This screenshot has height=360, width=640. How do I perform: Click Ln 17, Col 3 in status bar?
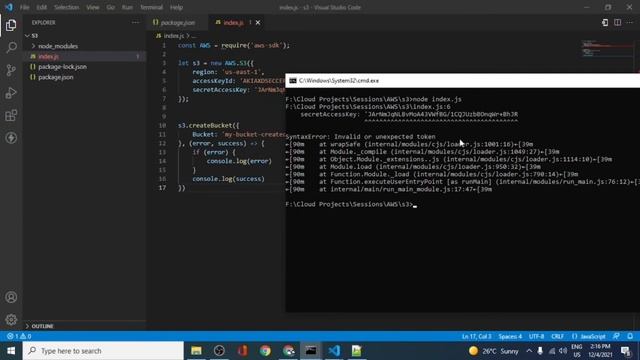(476, 336)
